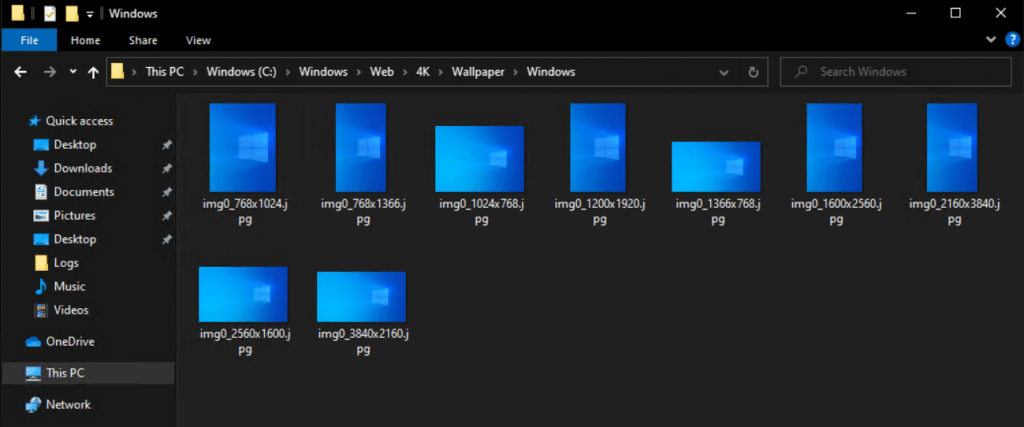
Task: Select the img0_1024x768.jpg thumbnail
Action: pos(479,159)
